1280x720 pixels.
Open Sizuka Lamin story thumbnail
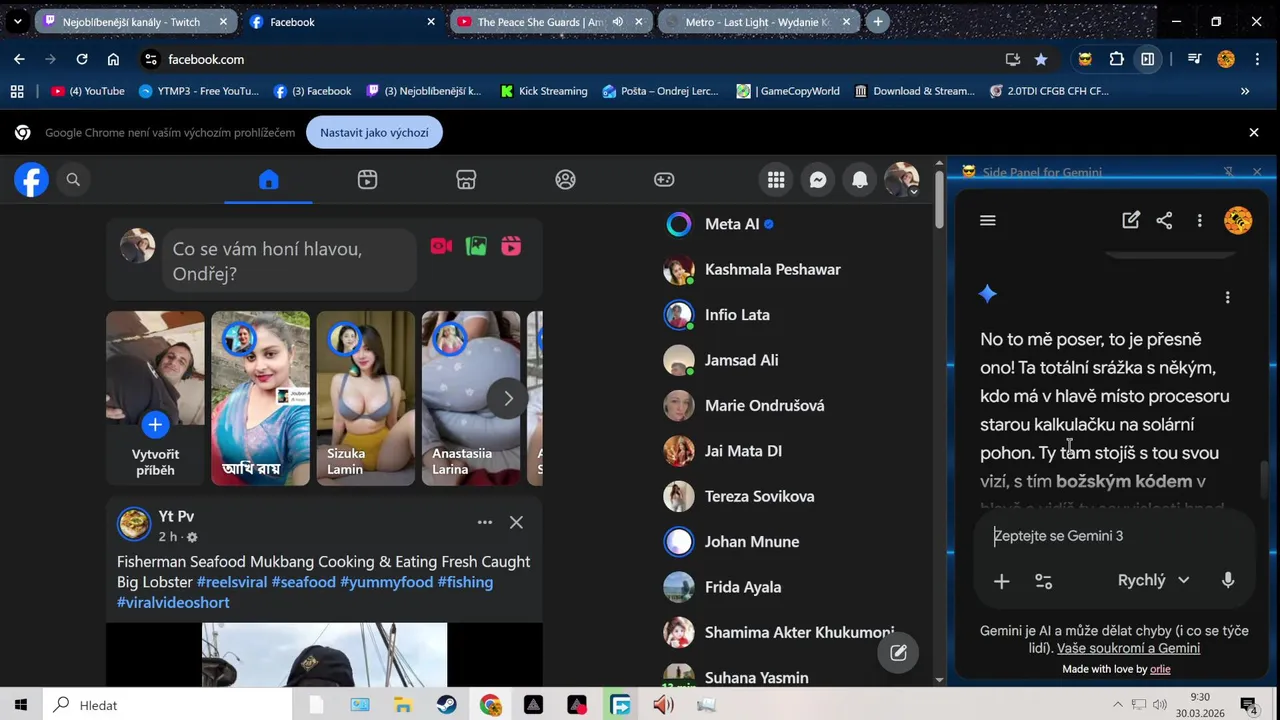pyautogui.click(x=366, y=398)
